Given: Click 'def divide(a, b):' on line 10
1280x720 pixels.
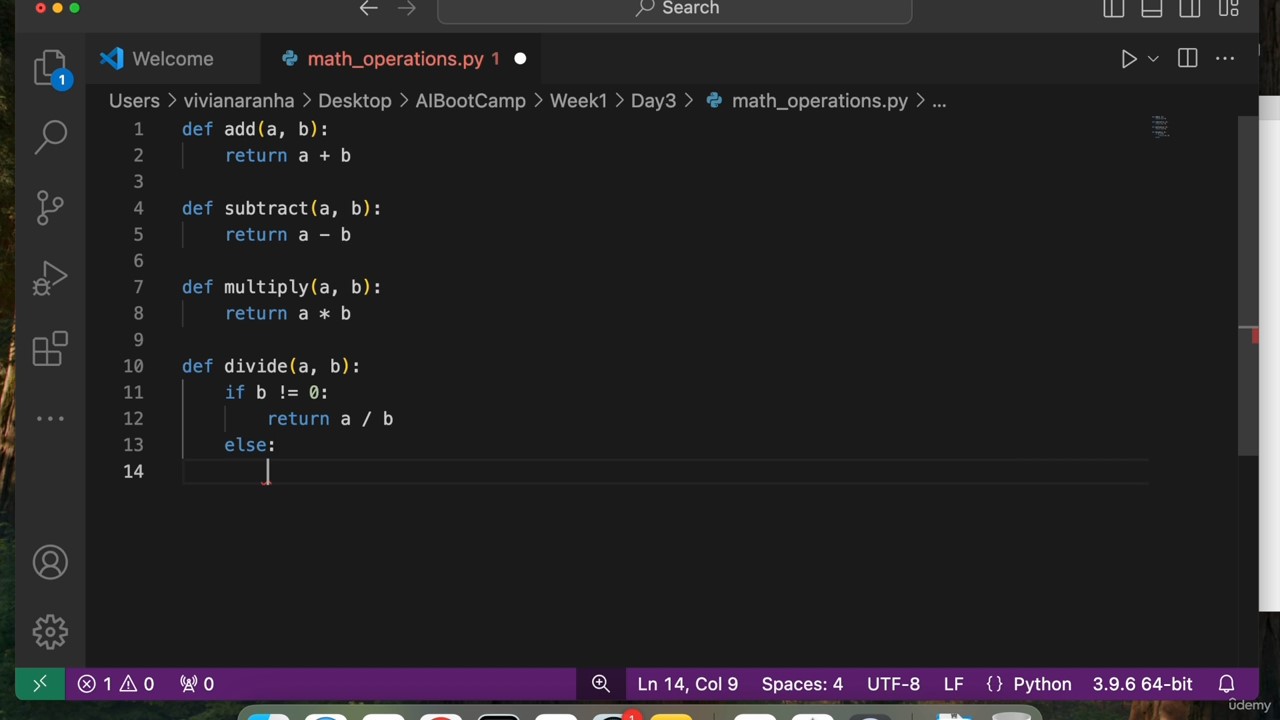Looking at the screenshot, I should pyautogui.click(x=271, y=366).
